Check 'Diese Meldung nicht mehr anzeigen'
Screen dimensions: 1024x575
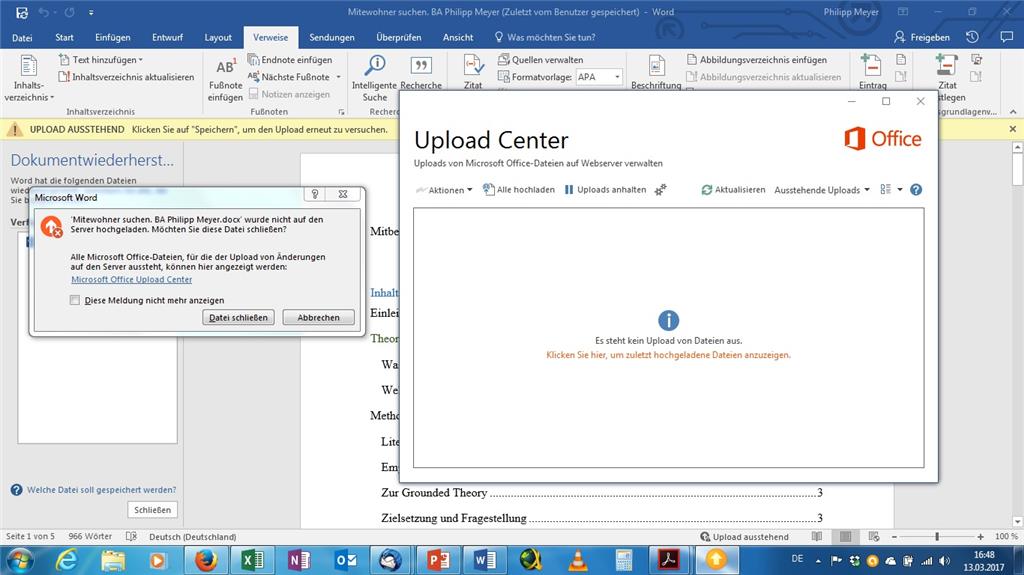[x=74, y=300]
